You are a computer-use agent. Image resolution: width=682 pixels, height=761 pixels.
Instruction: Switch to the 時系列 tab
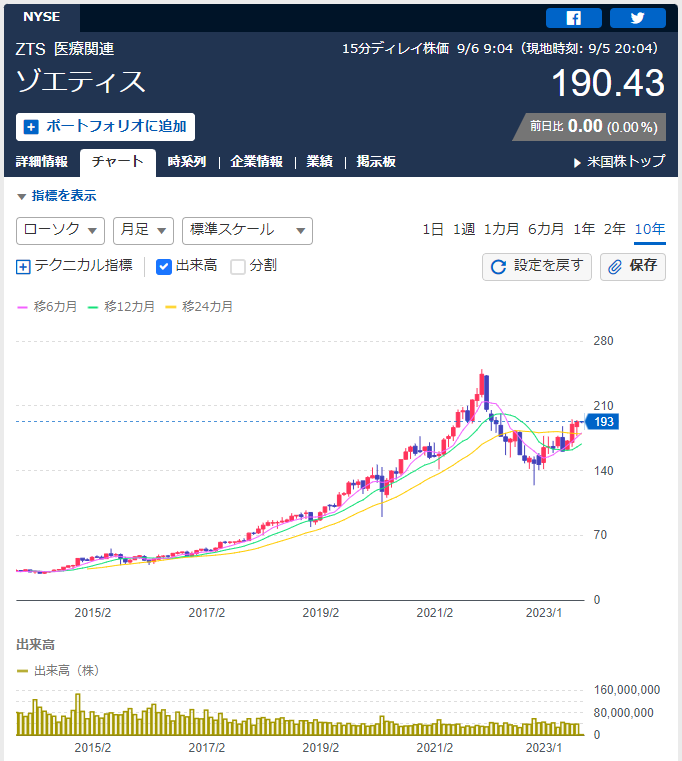coord(187,162)
